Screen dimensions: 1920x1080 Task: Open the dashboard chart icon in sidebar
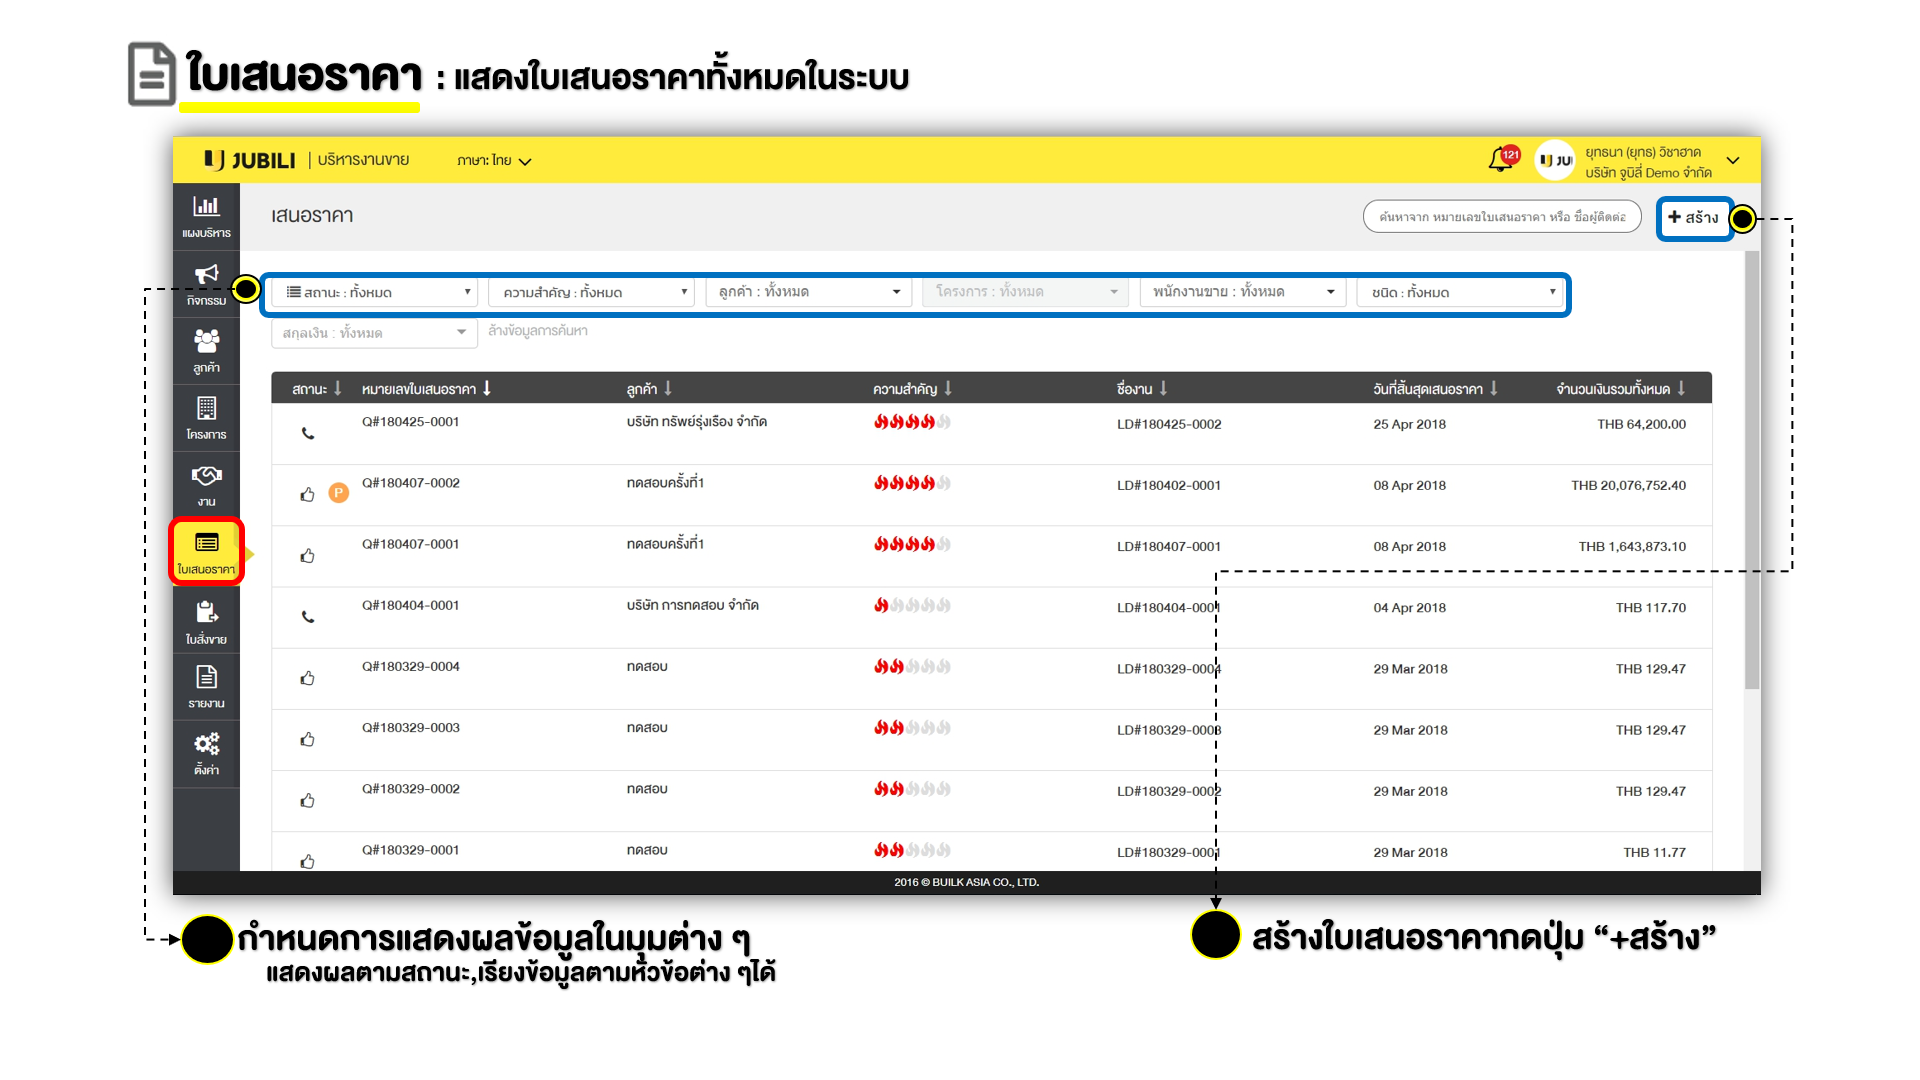click(x=206, y=215)
